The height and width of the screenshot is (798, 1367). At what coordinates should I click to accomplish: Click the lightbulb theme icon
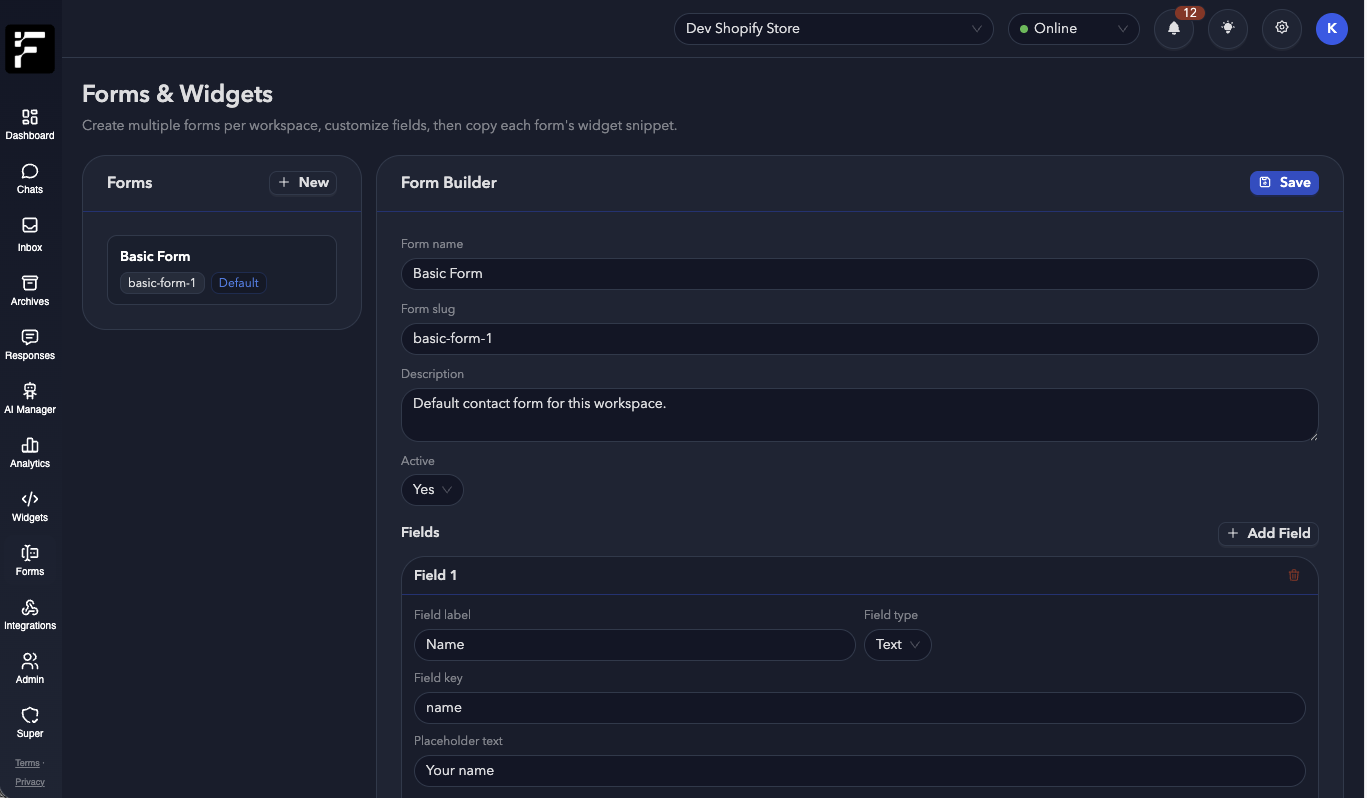tap(1228, 29)
